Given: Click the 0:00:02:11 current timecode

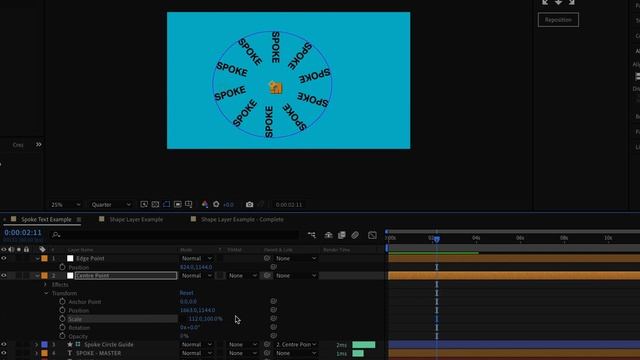Looking at the screenshot, I should click(23, 232).
